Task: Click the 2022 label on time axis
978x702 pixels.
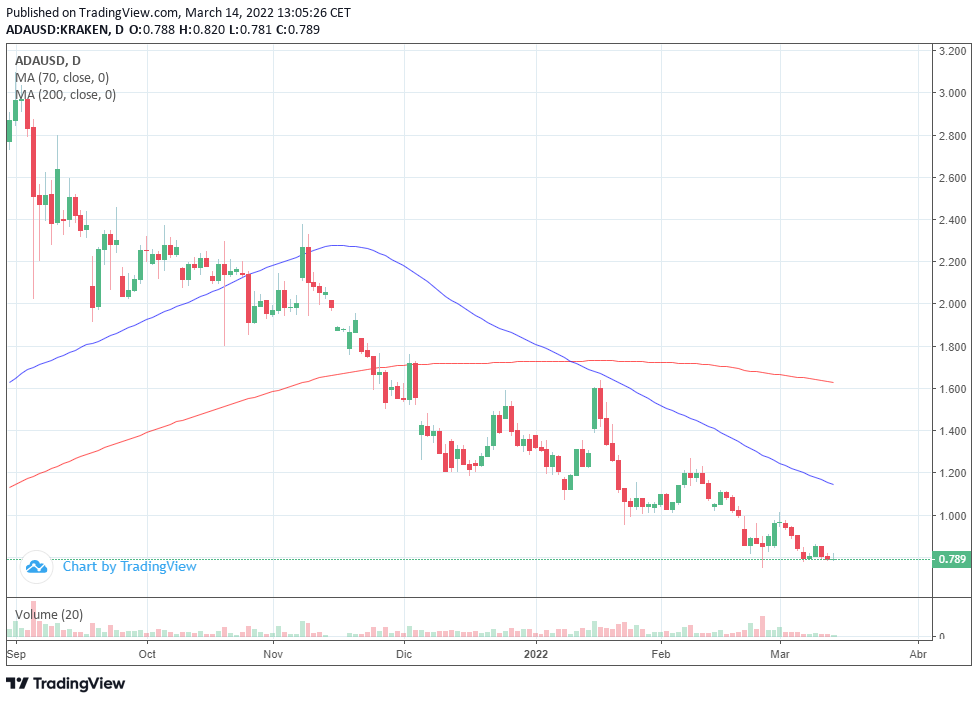Action: 536,654
